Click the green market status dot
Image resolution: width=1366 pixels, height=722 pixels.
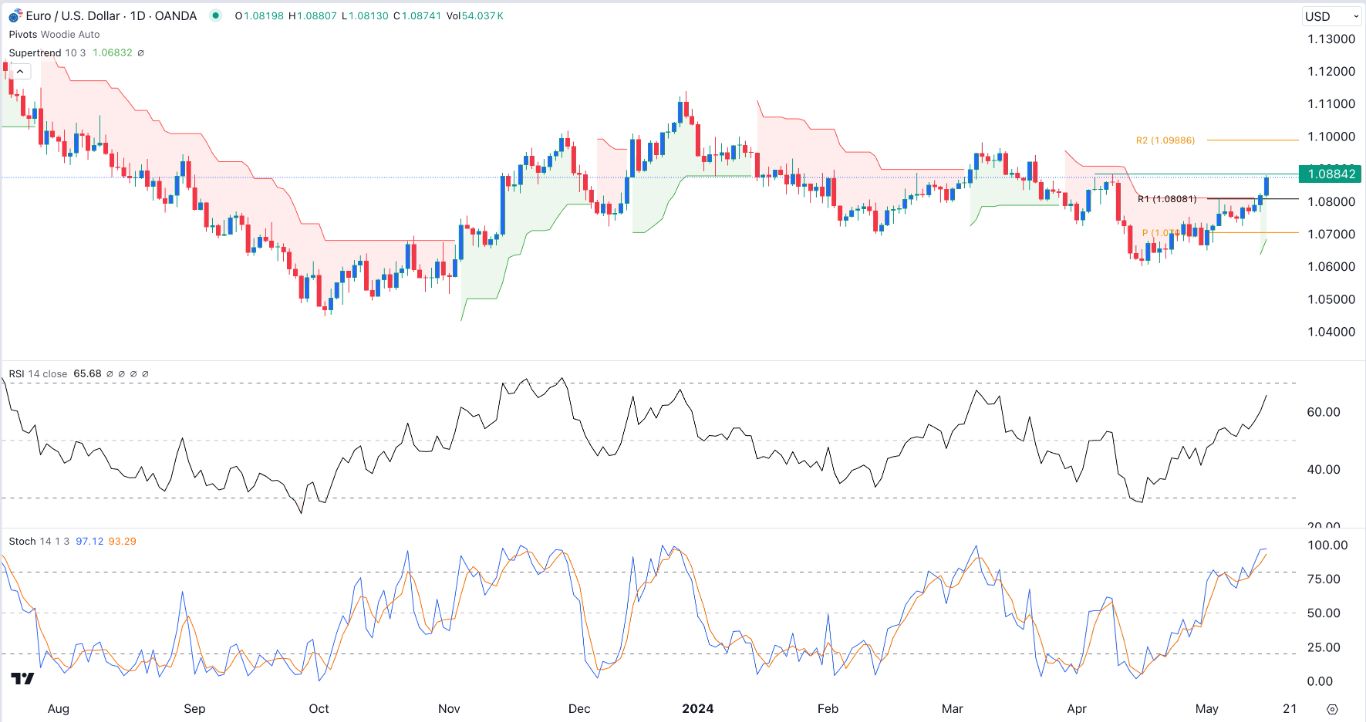tap(215, 16)
